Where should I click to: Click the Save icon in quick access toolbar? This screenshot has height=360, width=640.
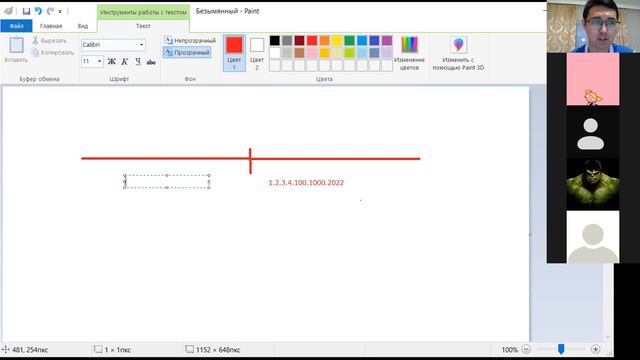(x=27, y=11)
